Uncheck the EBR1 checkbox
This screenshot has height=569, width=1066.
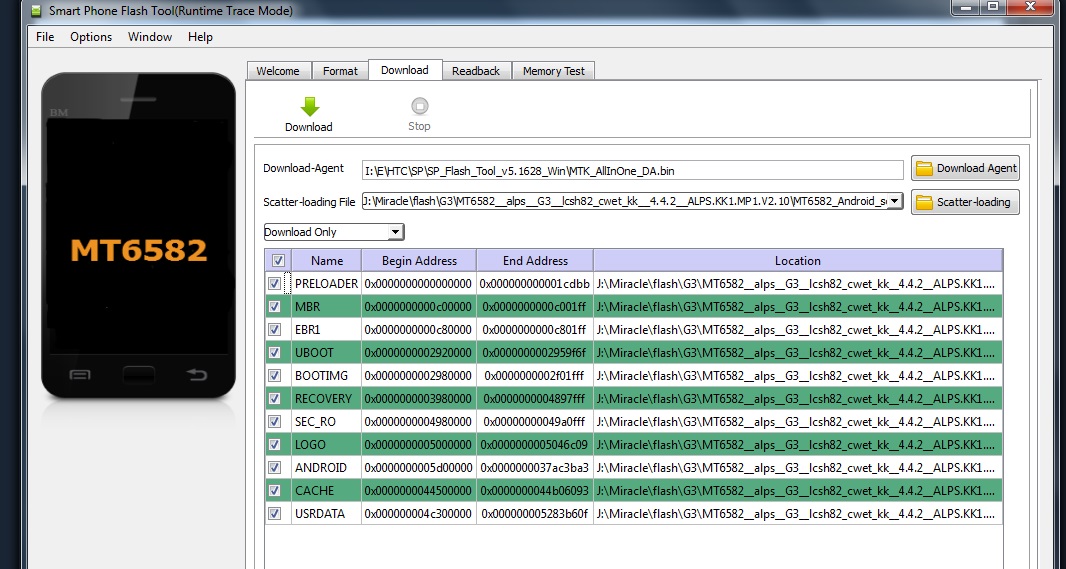[x=275, y=330]
